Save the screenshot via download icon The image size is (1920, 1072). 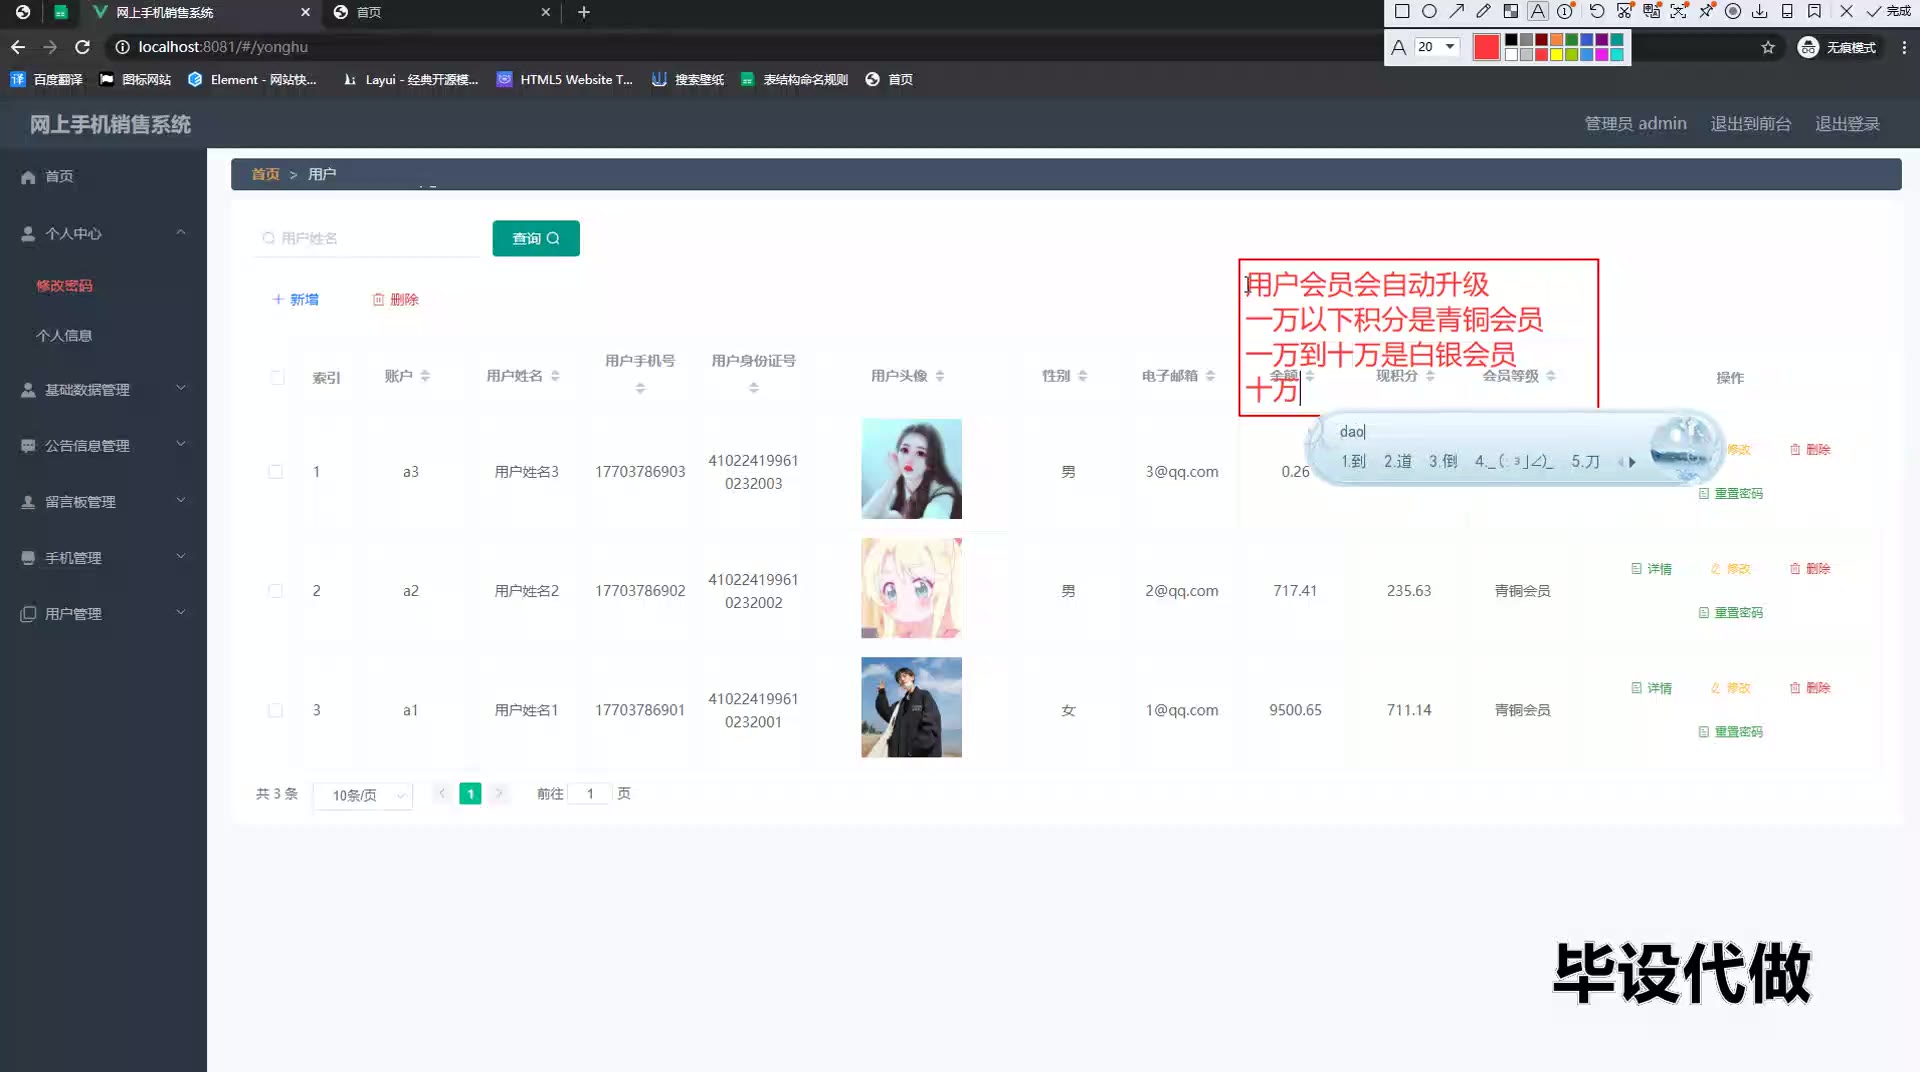[x=1760, y=12]
